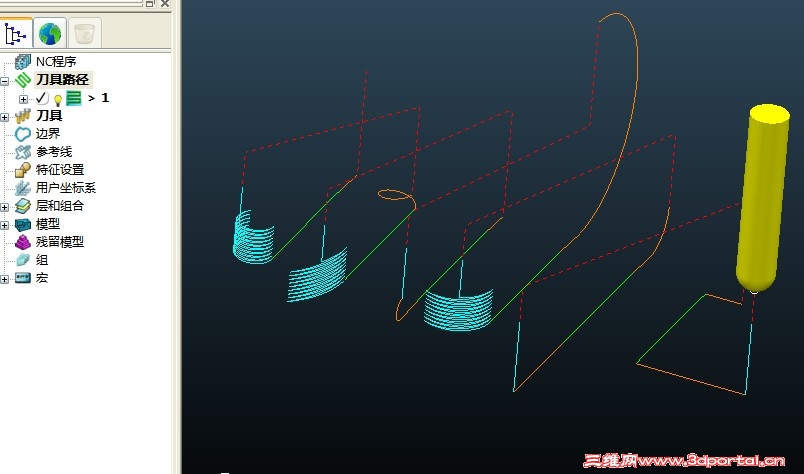Select the 刀具路径 label

point(62,80)
